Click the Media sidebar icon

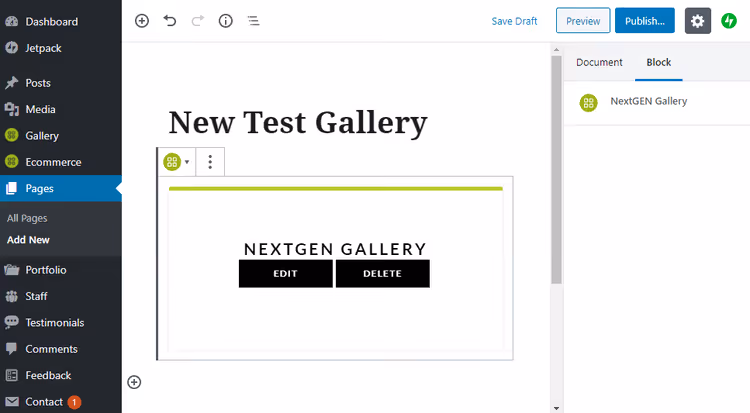[x=11, y=109]
